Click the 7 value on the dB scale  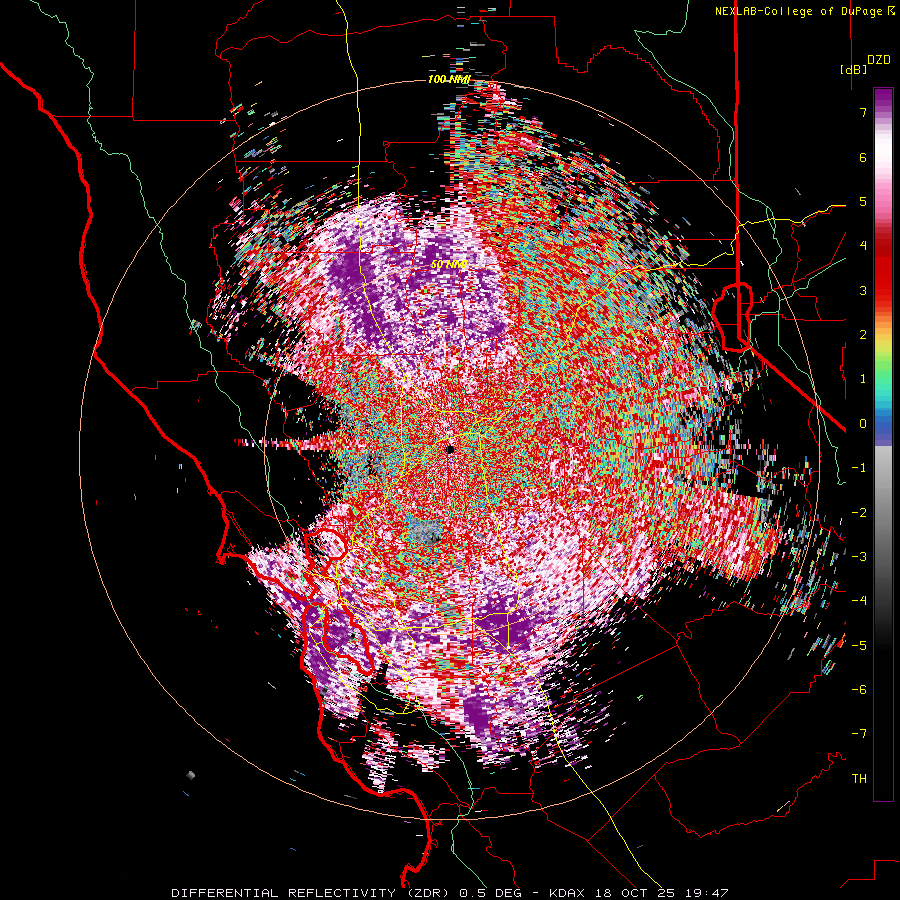point(863,112)
